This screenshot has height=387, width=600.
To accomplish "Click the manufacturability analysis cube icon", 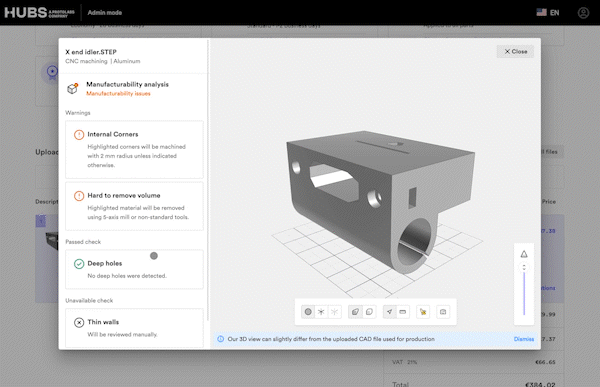I will point(73,88).
